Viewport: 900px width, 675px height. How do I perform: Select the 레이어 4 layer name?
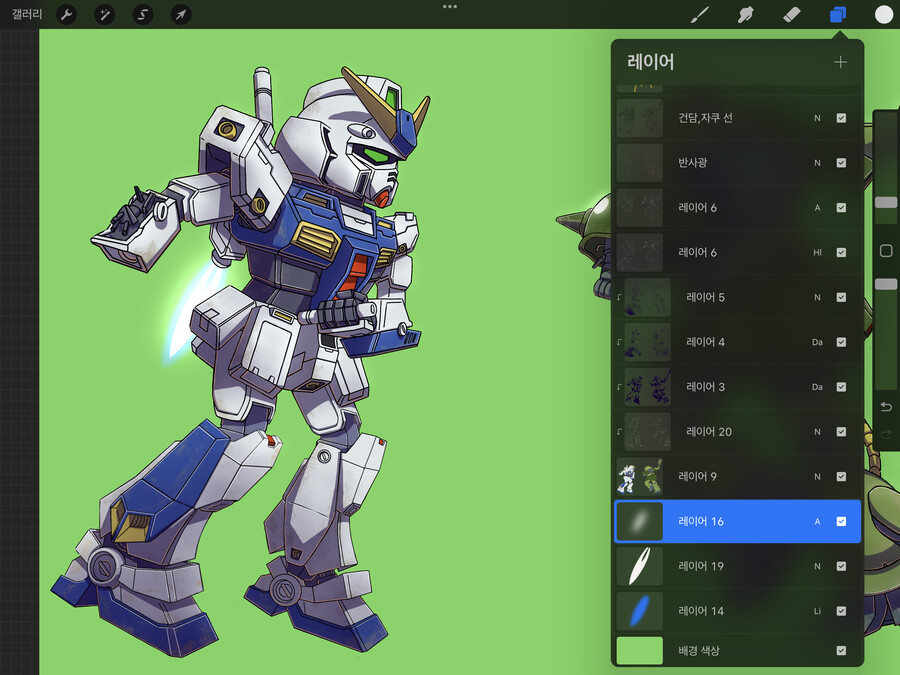(705, 342)
